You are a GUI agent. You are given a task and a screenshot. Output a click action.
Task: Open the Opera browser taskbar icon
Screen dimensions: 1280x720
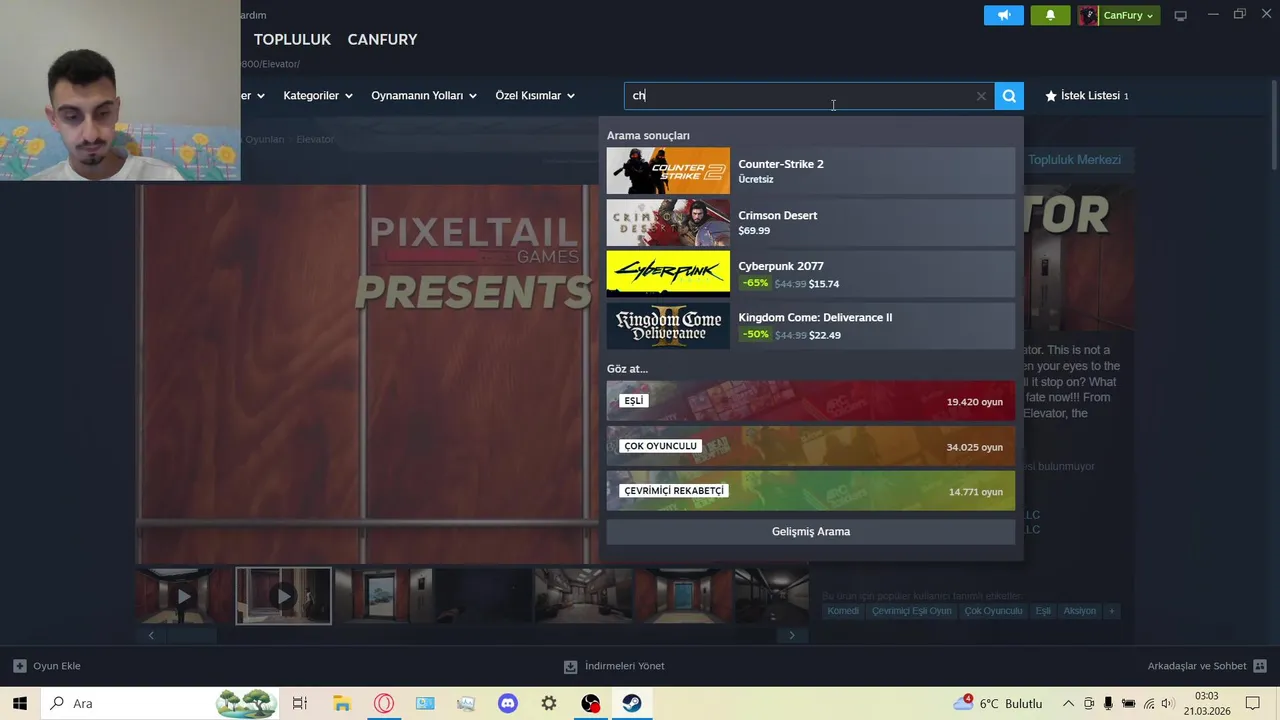[383, 703]
